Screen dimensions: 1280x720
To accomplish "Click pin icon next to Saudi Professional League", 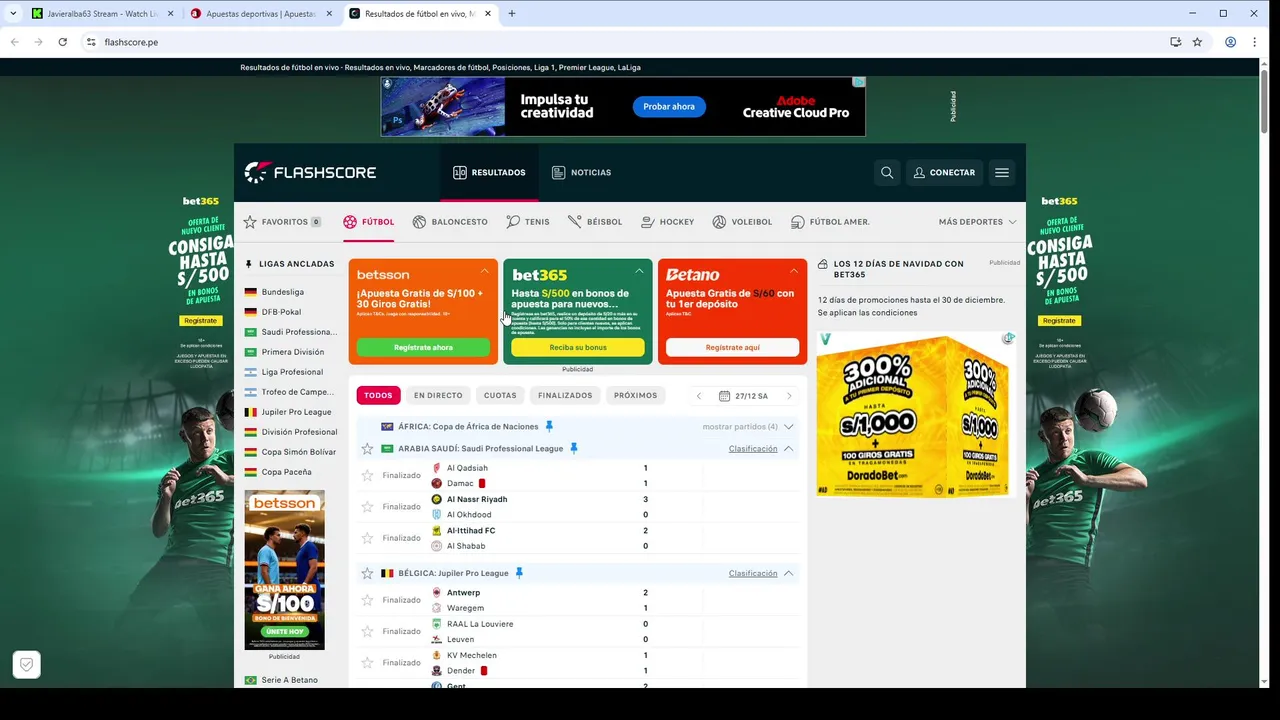I will [574, 448].
